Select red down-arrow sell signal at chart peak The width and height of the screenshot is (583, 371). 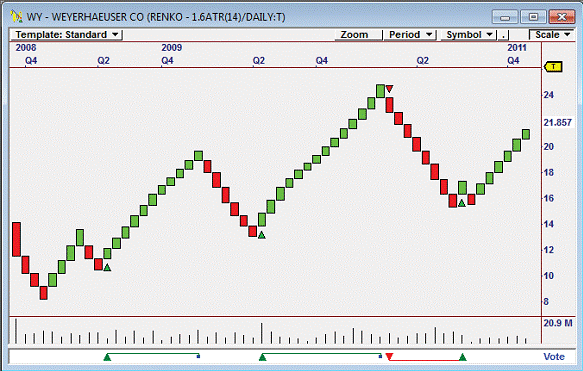pos(389,89)
